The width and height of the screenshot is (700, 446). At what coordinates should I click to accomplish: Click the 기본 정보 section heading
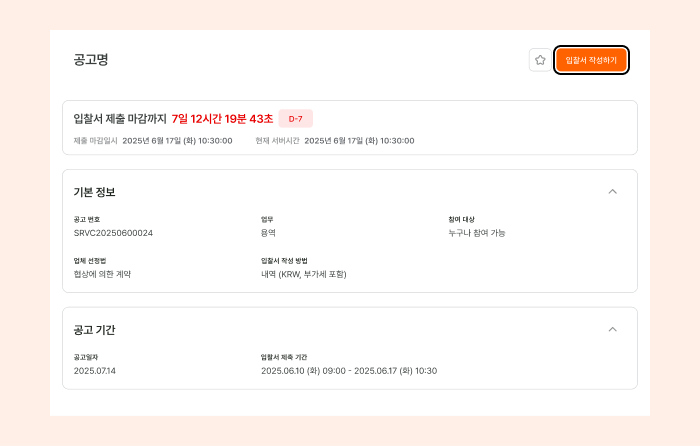(95, 192)
